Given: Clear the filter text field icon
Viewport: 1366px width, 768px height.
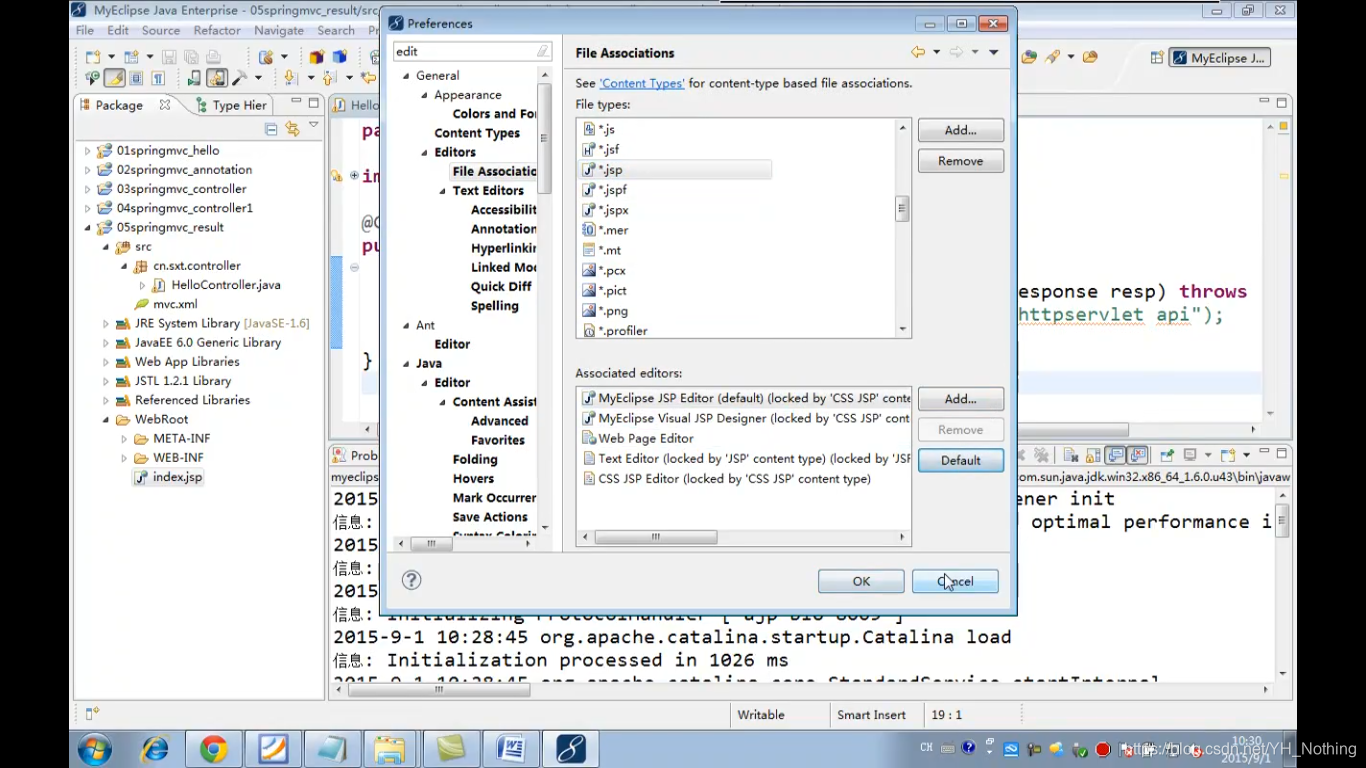Looking at the screenshot, I should tap(543, 51).
